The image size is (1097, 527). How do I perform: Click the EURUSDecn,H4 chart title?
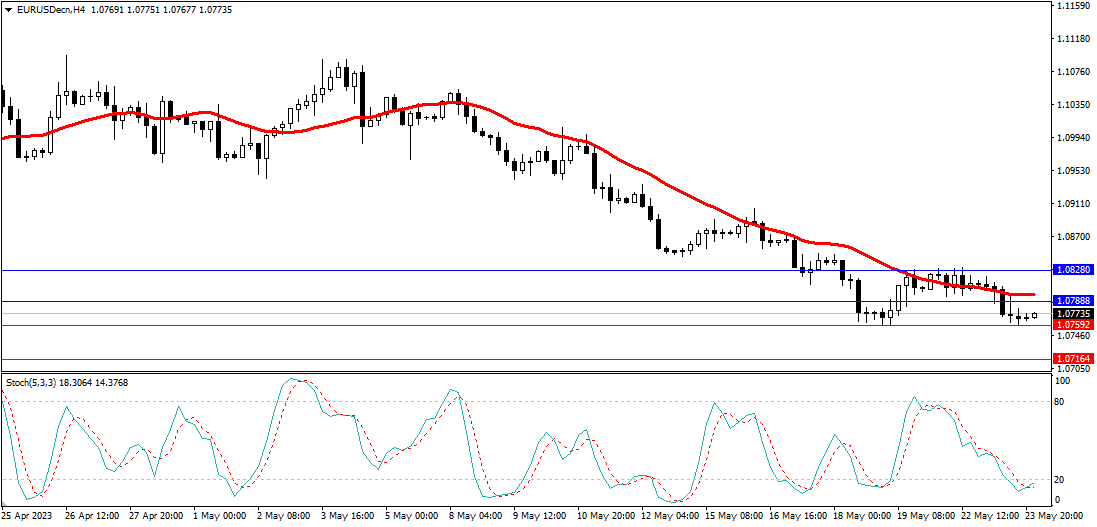[49, 10]
